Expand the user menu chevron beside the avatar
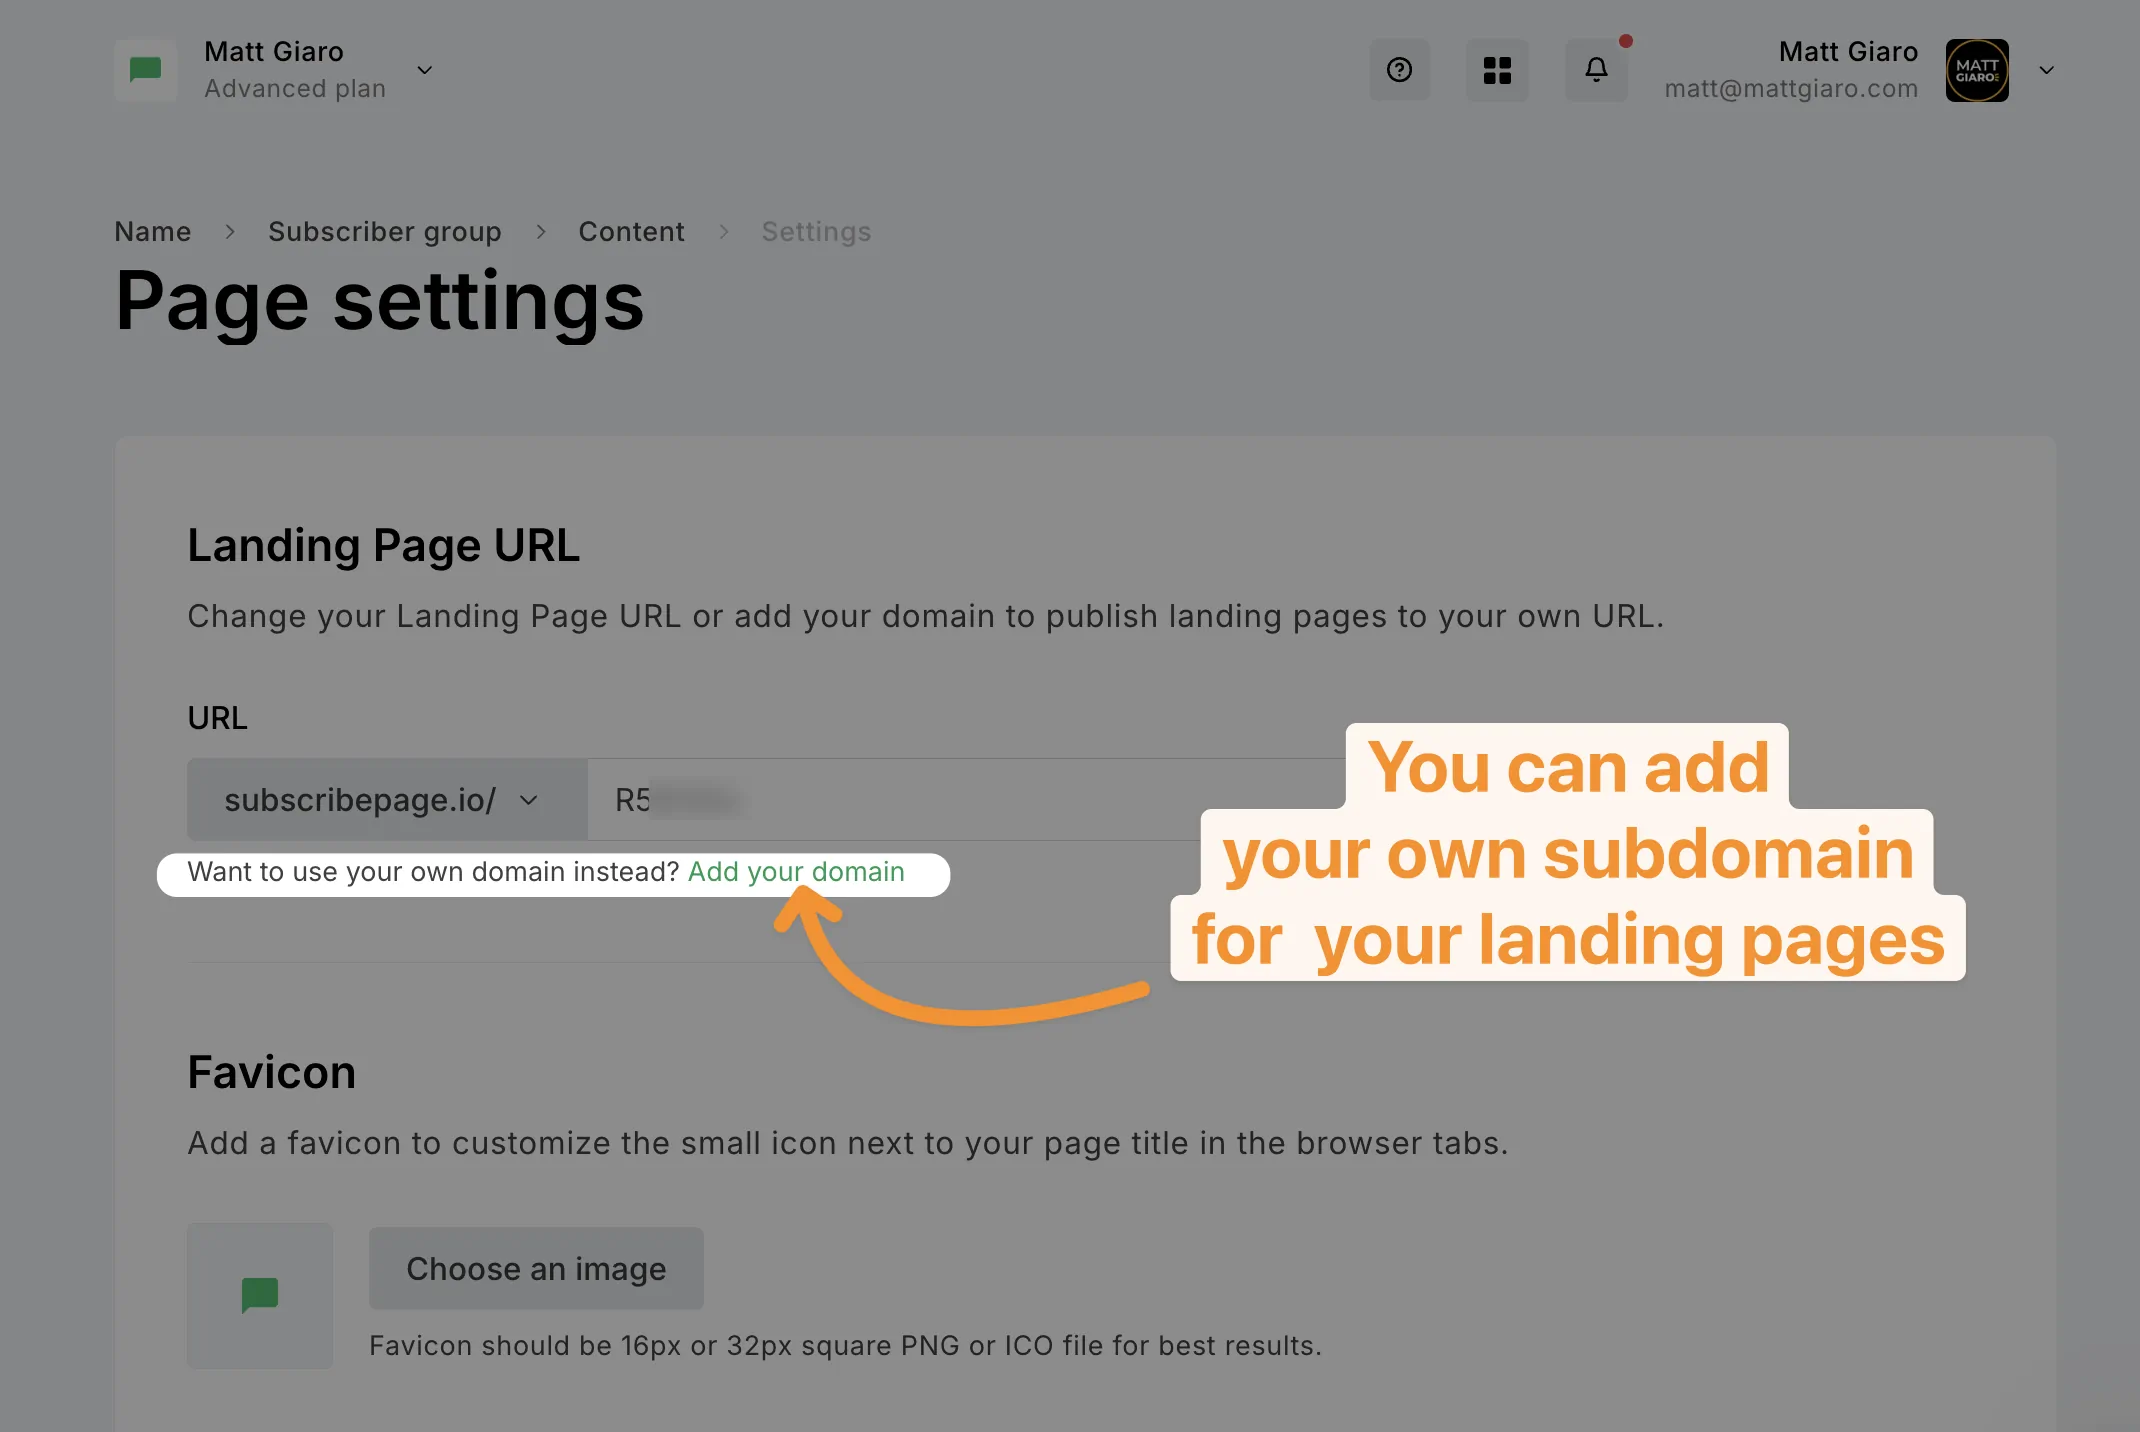 [2046, 70]
